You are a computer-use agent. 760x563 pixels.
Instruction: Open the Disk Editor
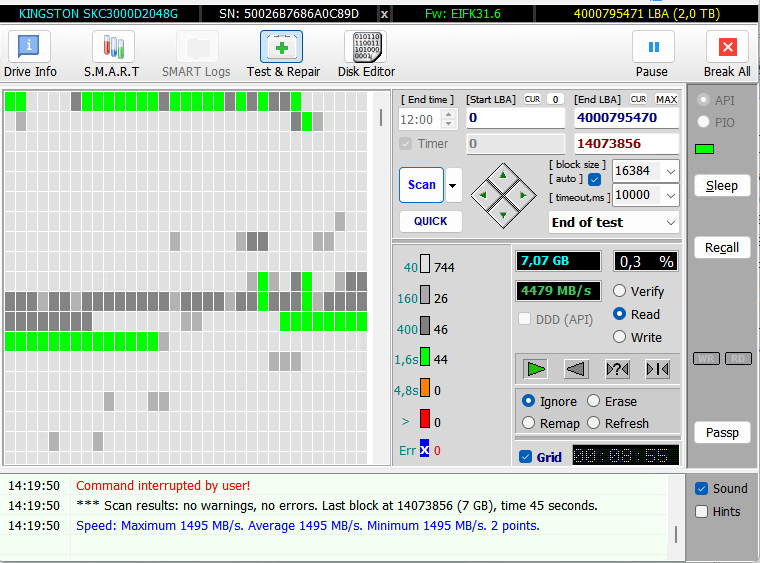click(366, 54)
